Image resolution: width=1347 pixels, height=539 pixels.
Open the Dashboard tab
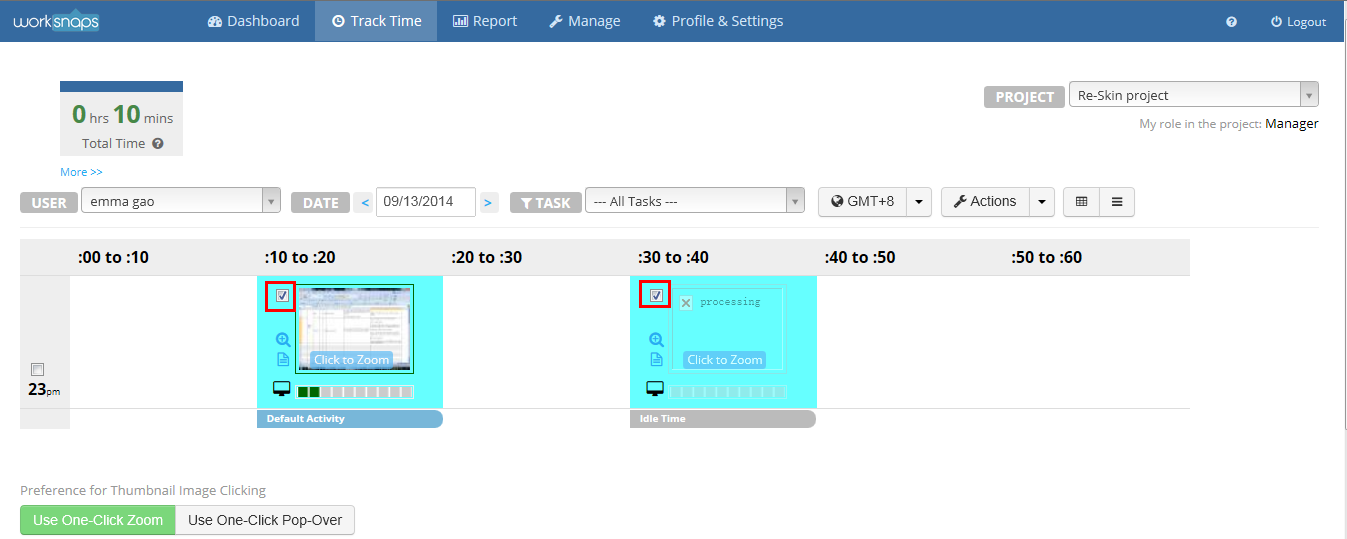point(254,21)
